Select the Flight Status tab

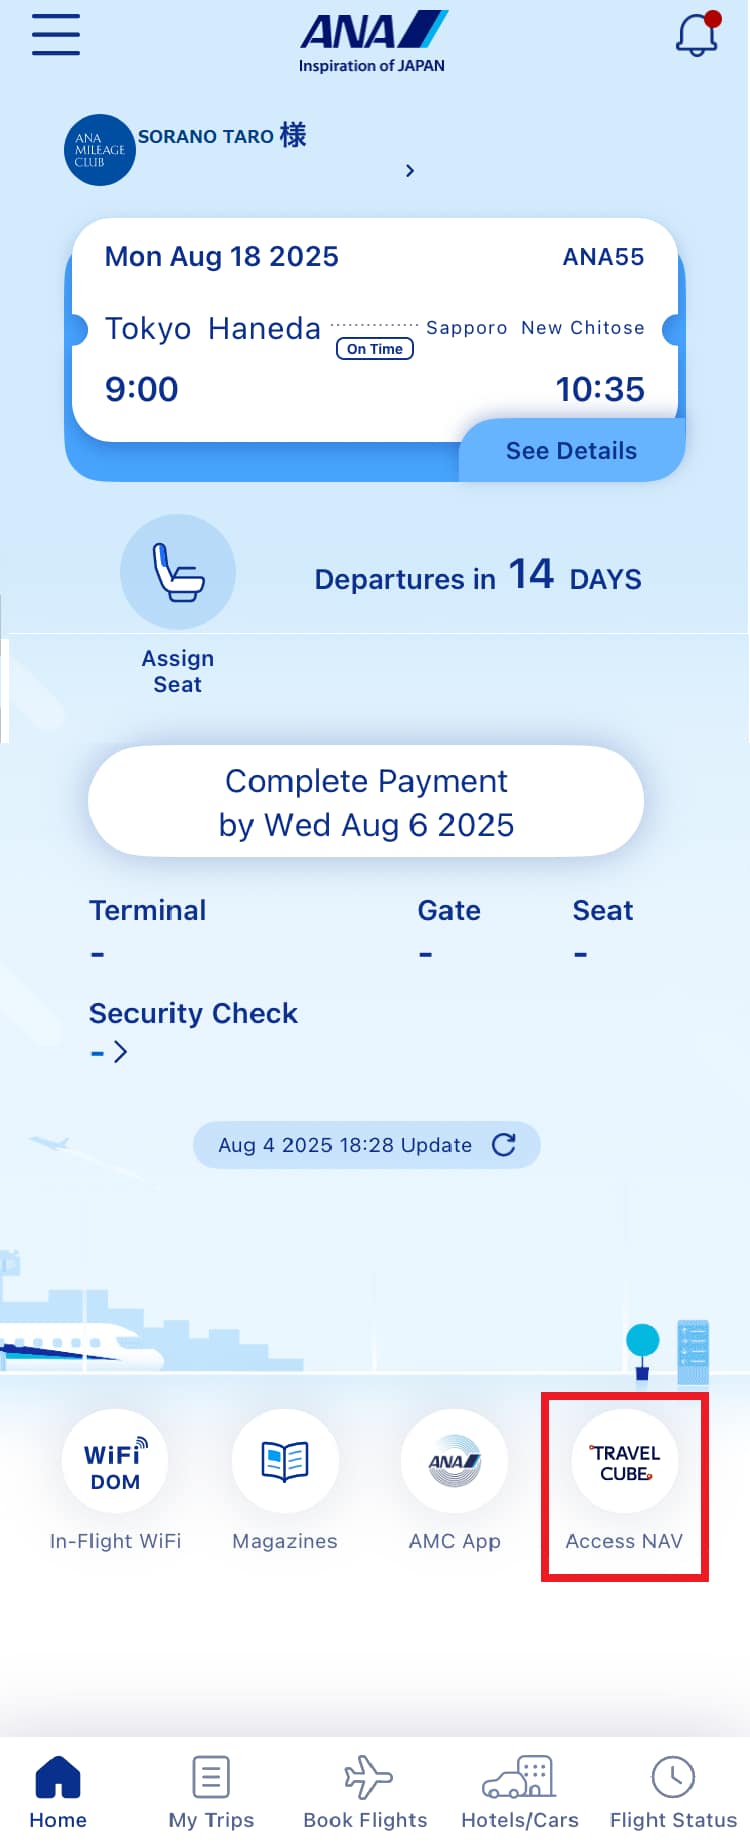click(x=673, y=1792)
